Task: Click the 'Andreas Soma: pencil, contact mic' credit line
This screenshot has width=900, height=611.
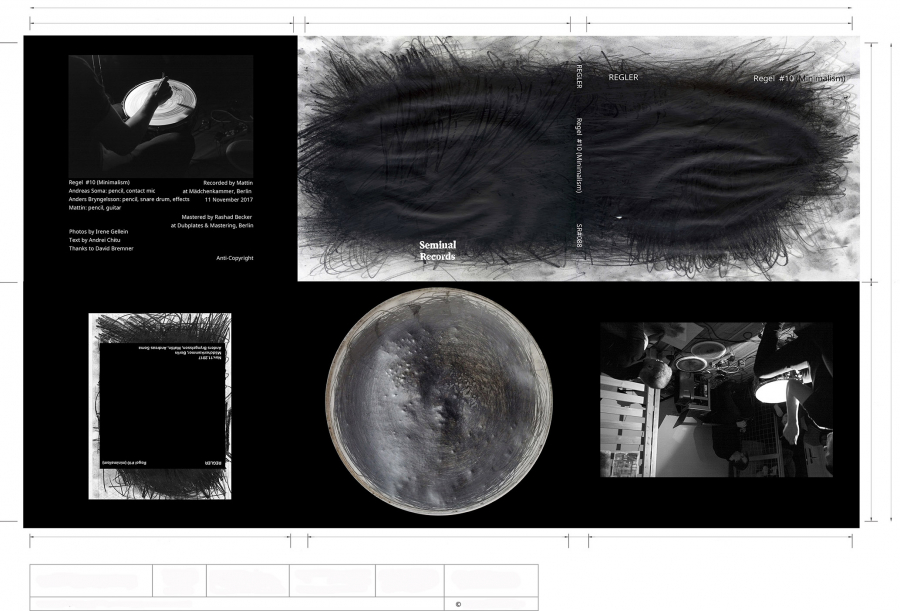Action: [112, 191]
